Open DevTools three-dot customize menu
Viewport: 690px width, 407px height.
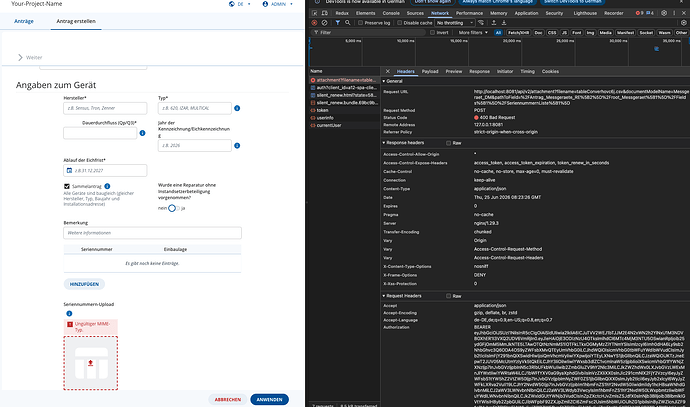point(674,13)
